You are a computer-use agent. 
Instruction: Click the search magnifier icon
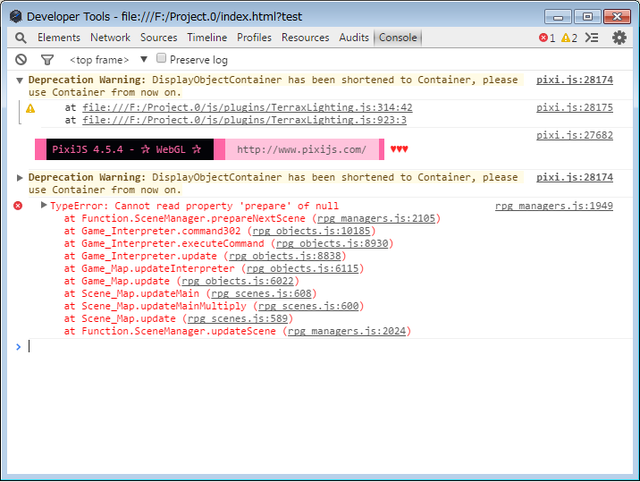[20, 38]
